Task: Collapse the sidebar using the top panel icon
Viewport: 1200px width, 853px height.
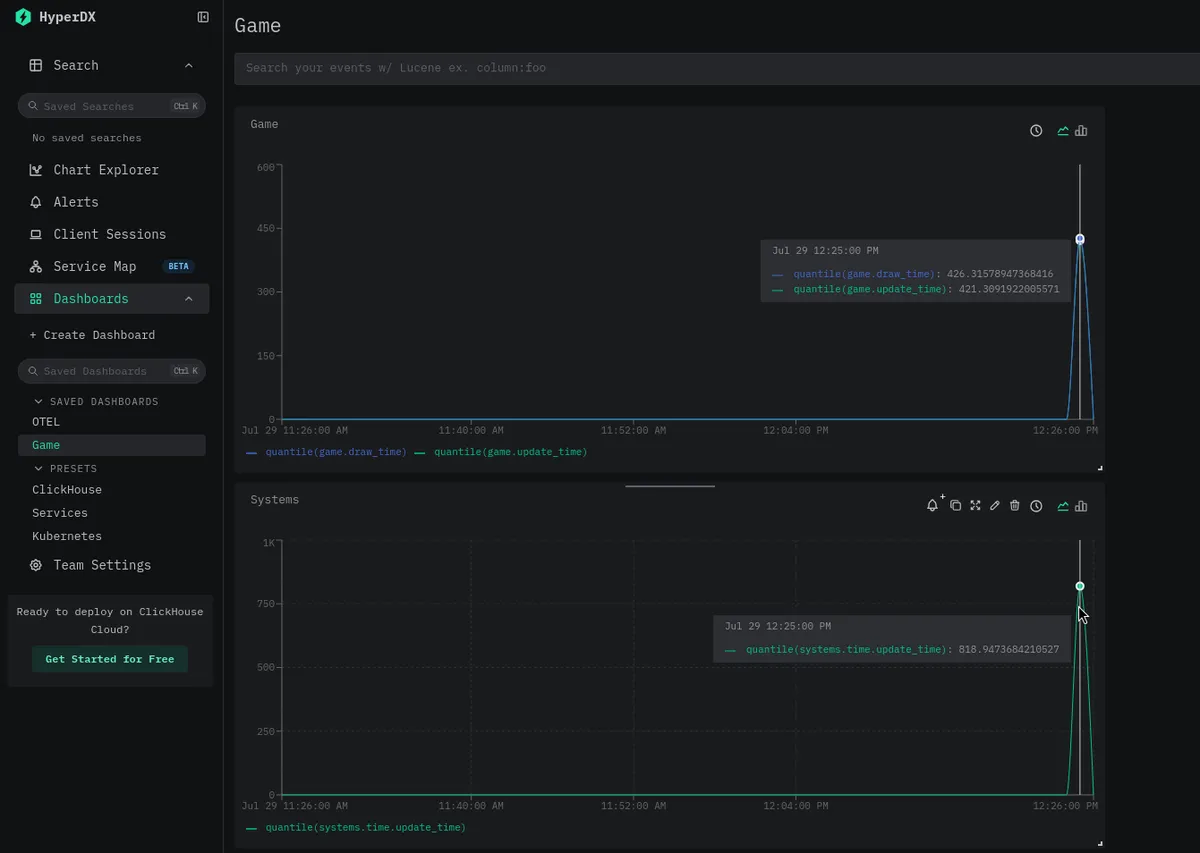Action: [203, 17]
